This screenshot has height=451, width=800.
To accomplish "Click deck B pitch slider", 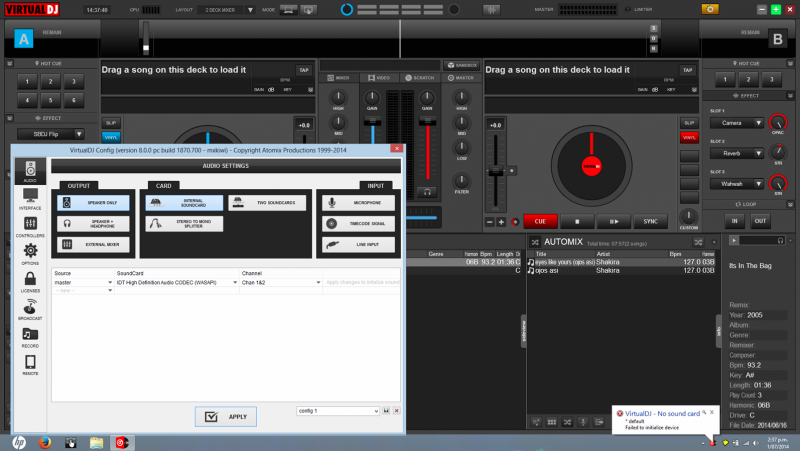I will click(496, 170).
